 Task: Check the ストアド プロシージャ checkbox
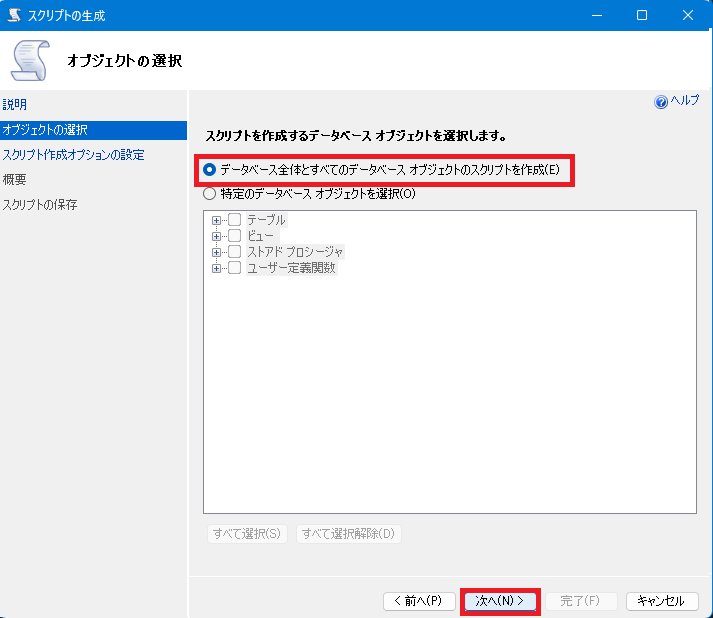point(235,251)
